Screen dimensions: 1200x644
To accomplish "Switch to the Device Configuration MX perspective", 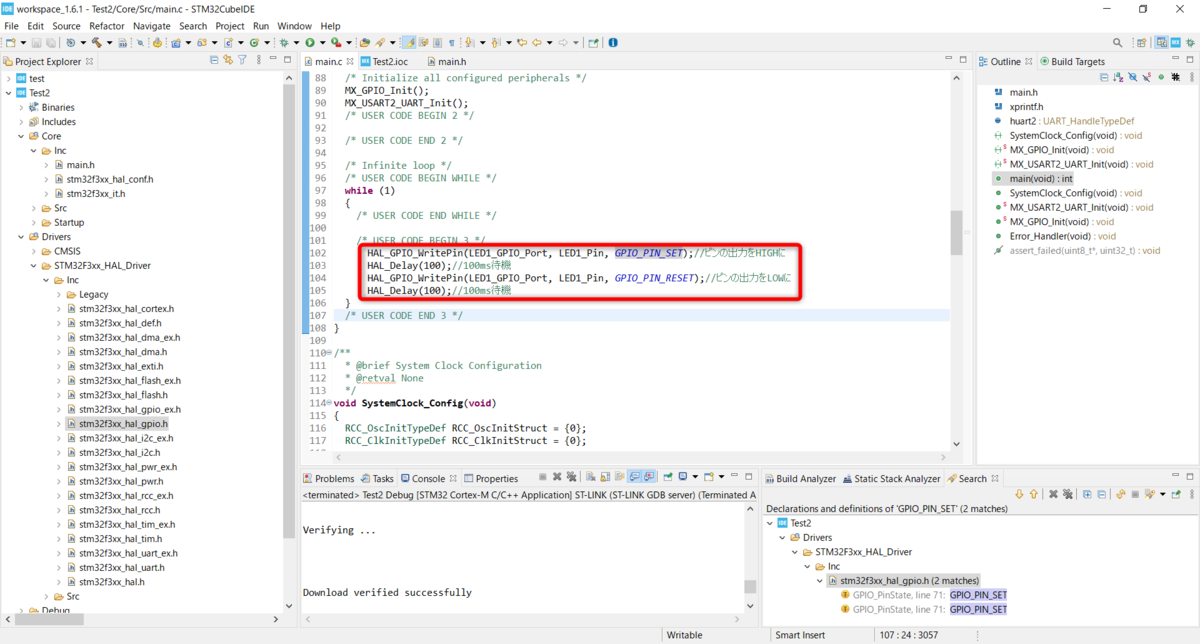I will point(1175,42).
